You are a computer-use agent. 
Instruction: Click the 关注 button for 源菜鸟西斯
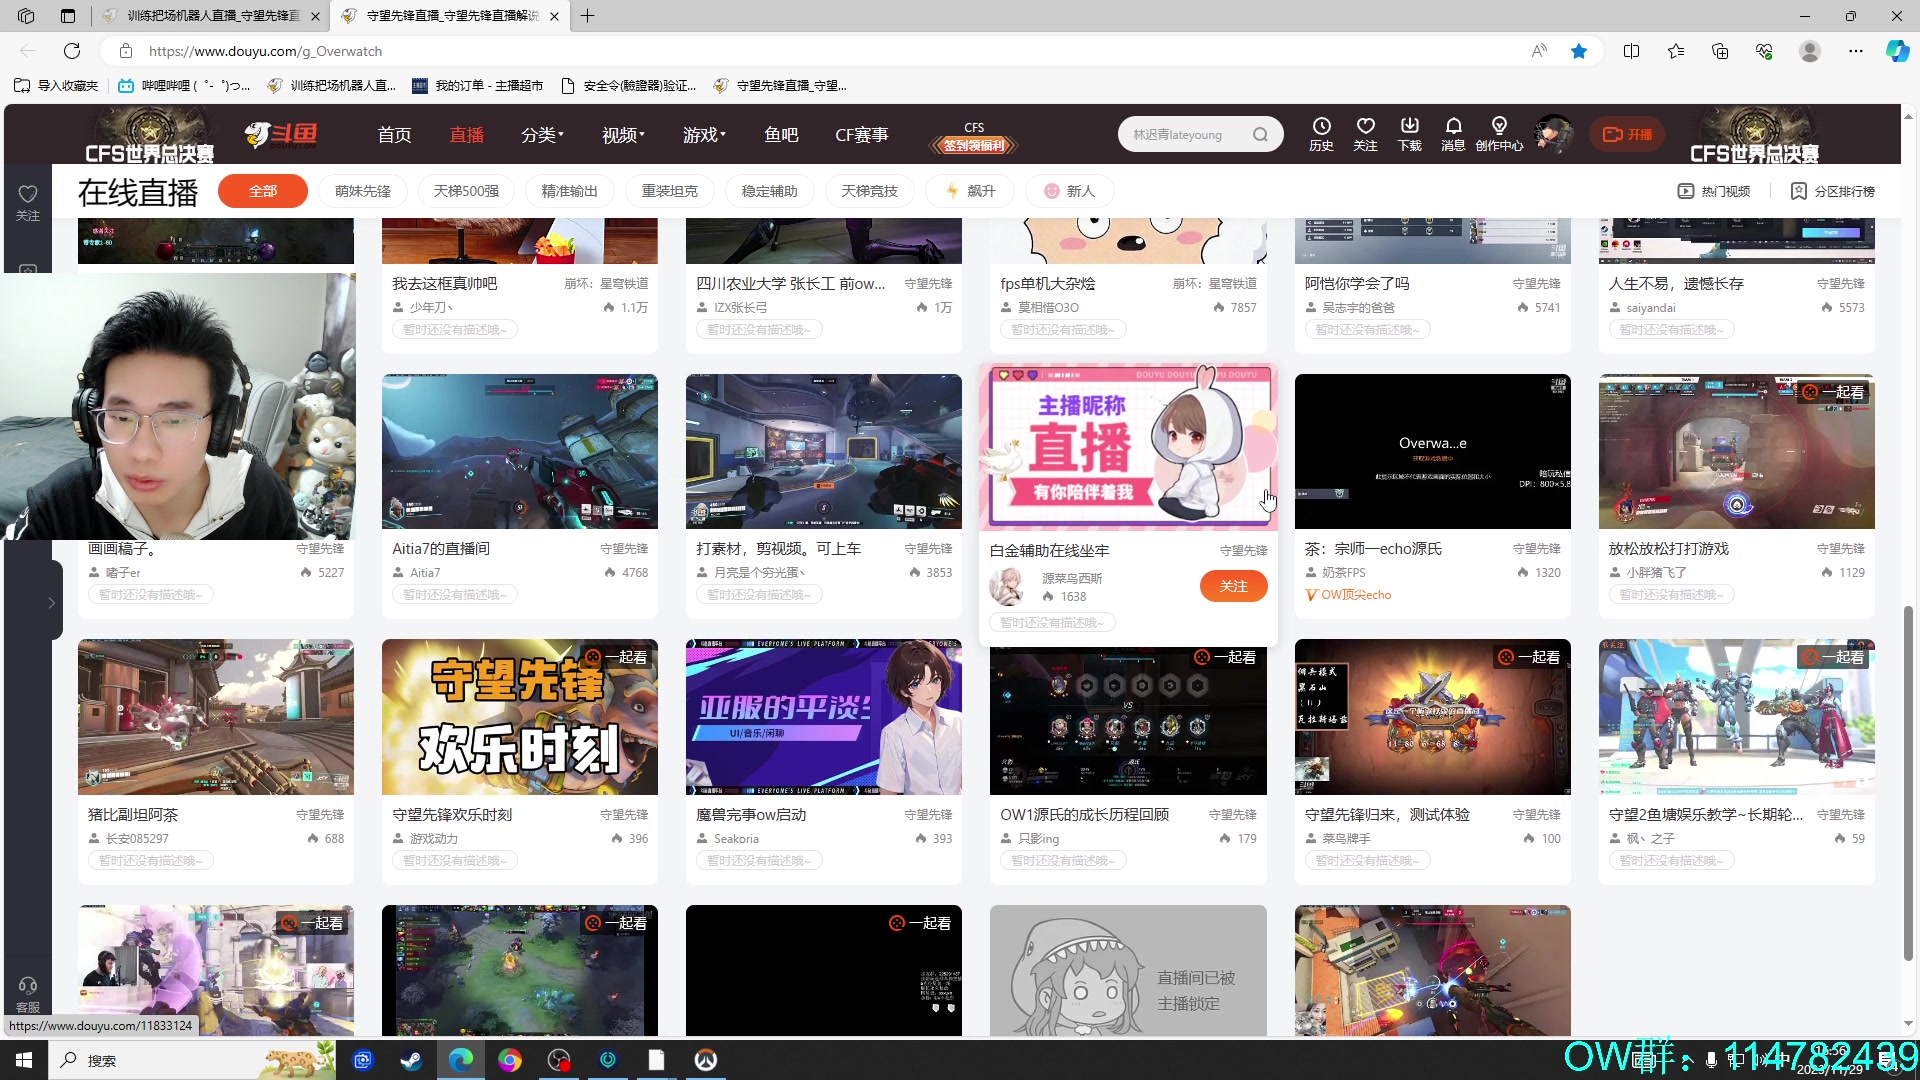pos(1233,586)
